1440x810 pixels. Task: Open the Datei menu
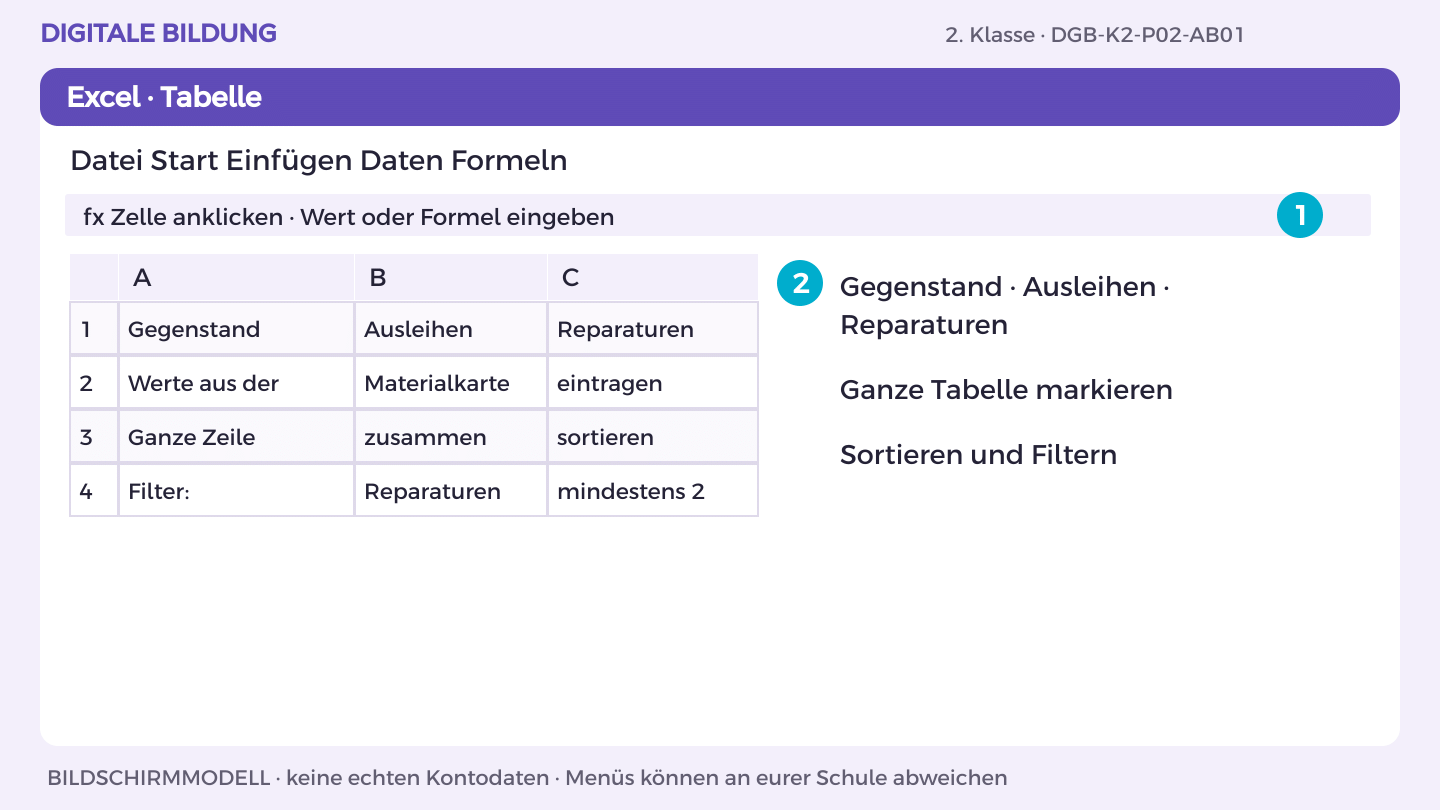(x=107, y=161)
